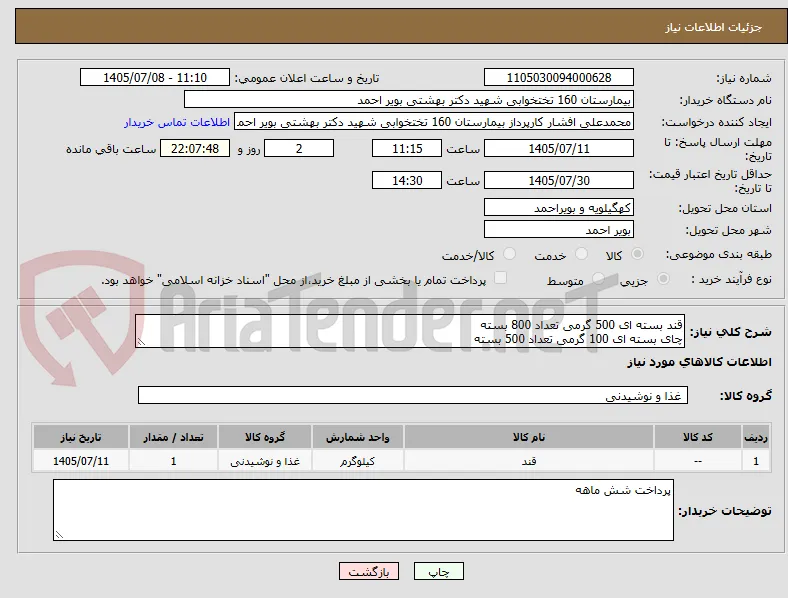Screen dimensions: 788x598
Task: Click the گروه کالا field غذا و نوشیدنی
Action: [x=413, y=395]
